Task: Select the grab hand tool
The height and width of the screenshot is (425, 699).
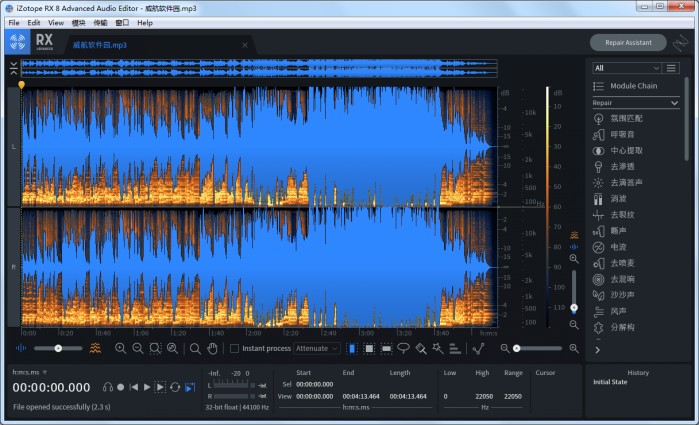Action: 212,348
